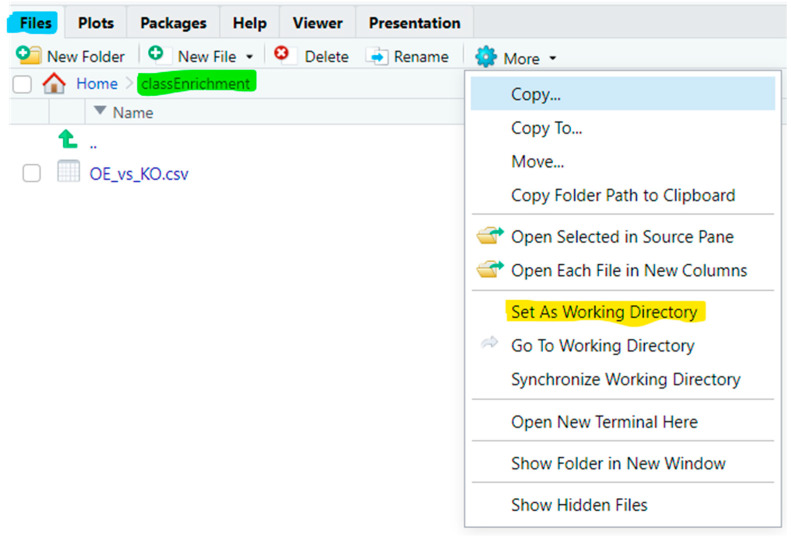Click the Delete button label
Viewport: 791px width, 537px height.
[x=326, y=57]
